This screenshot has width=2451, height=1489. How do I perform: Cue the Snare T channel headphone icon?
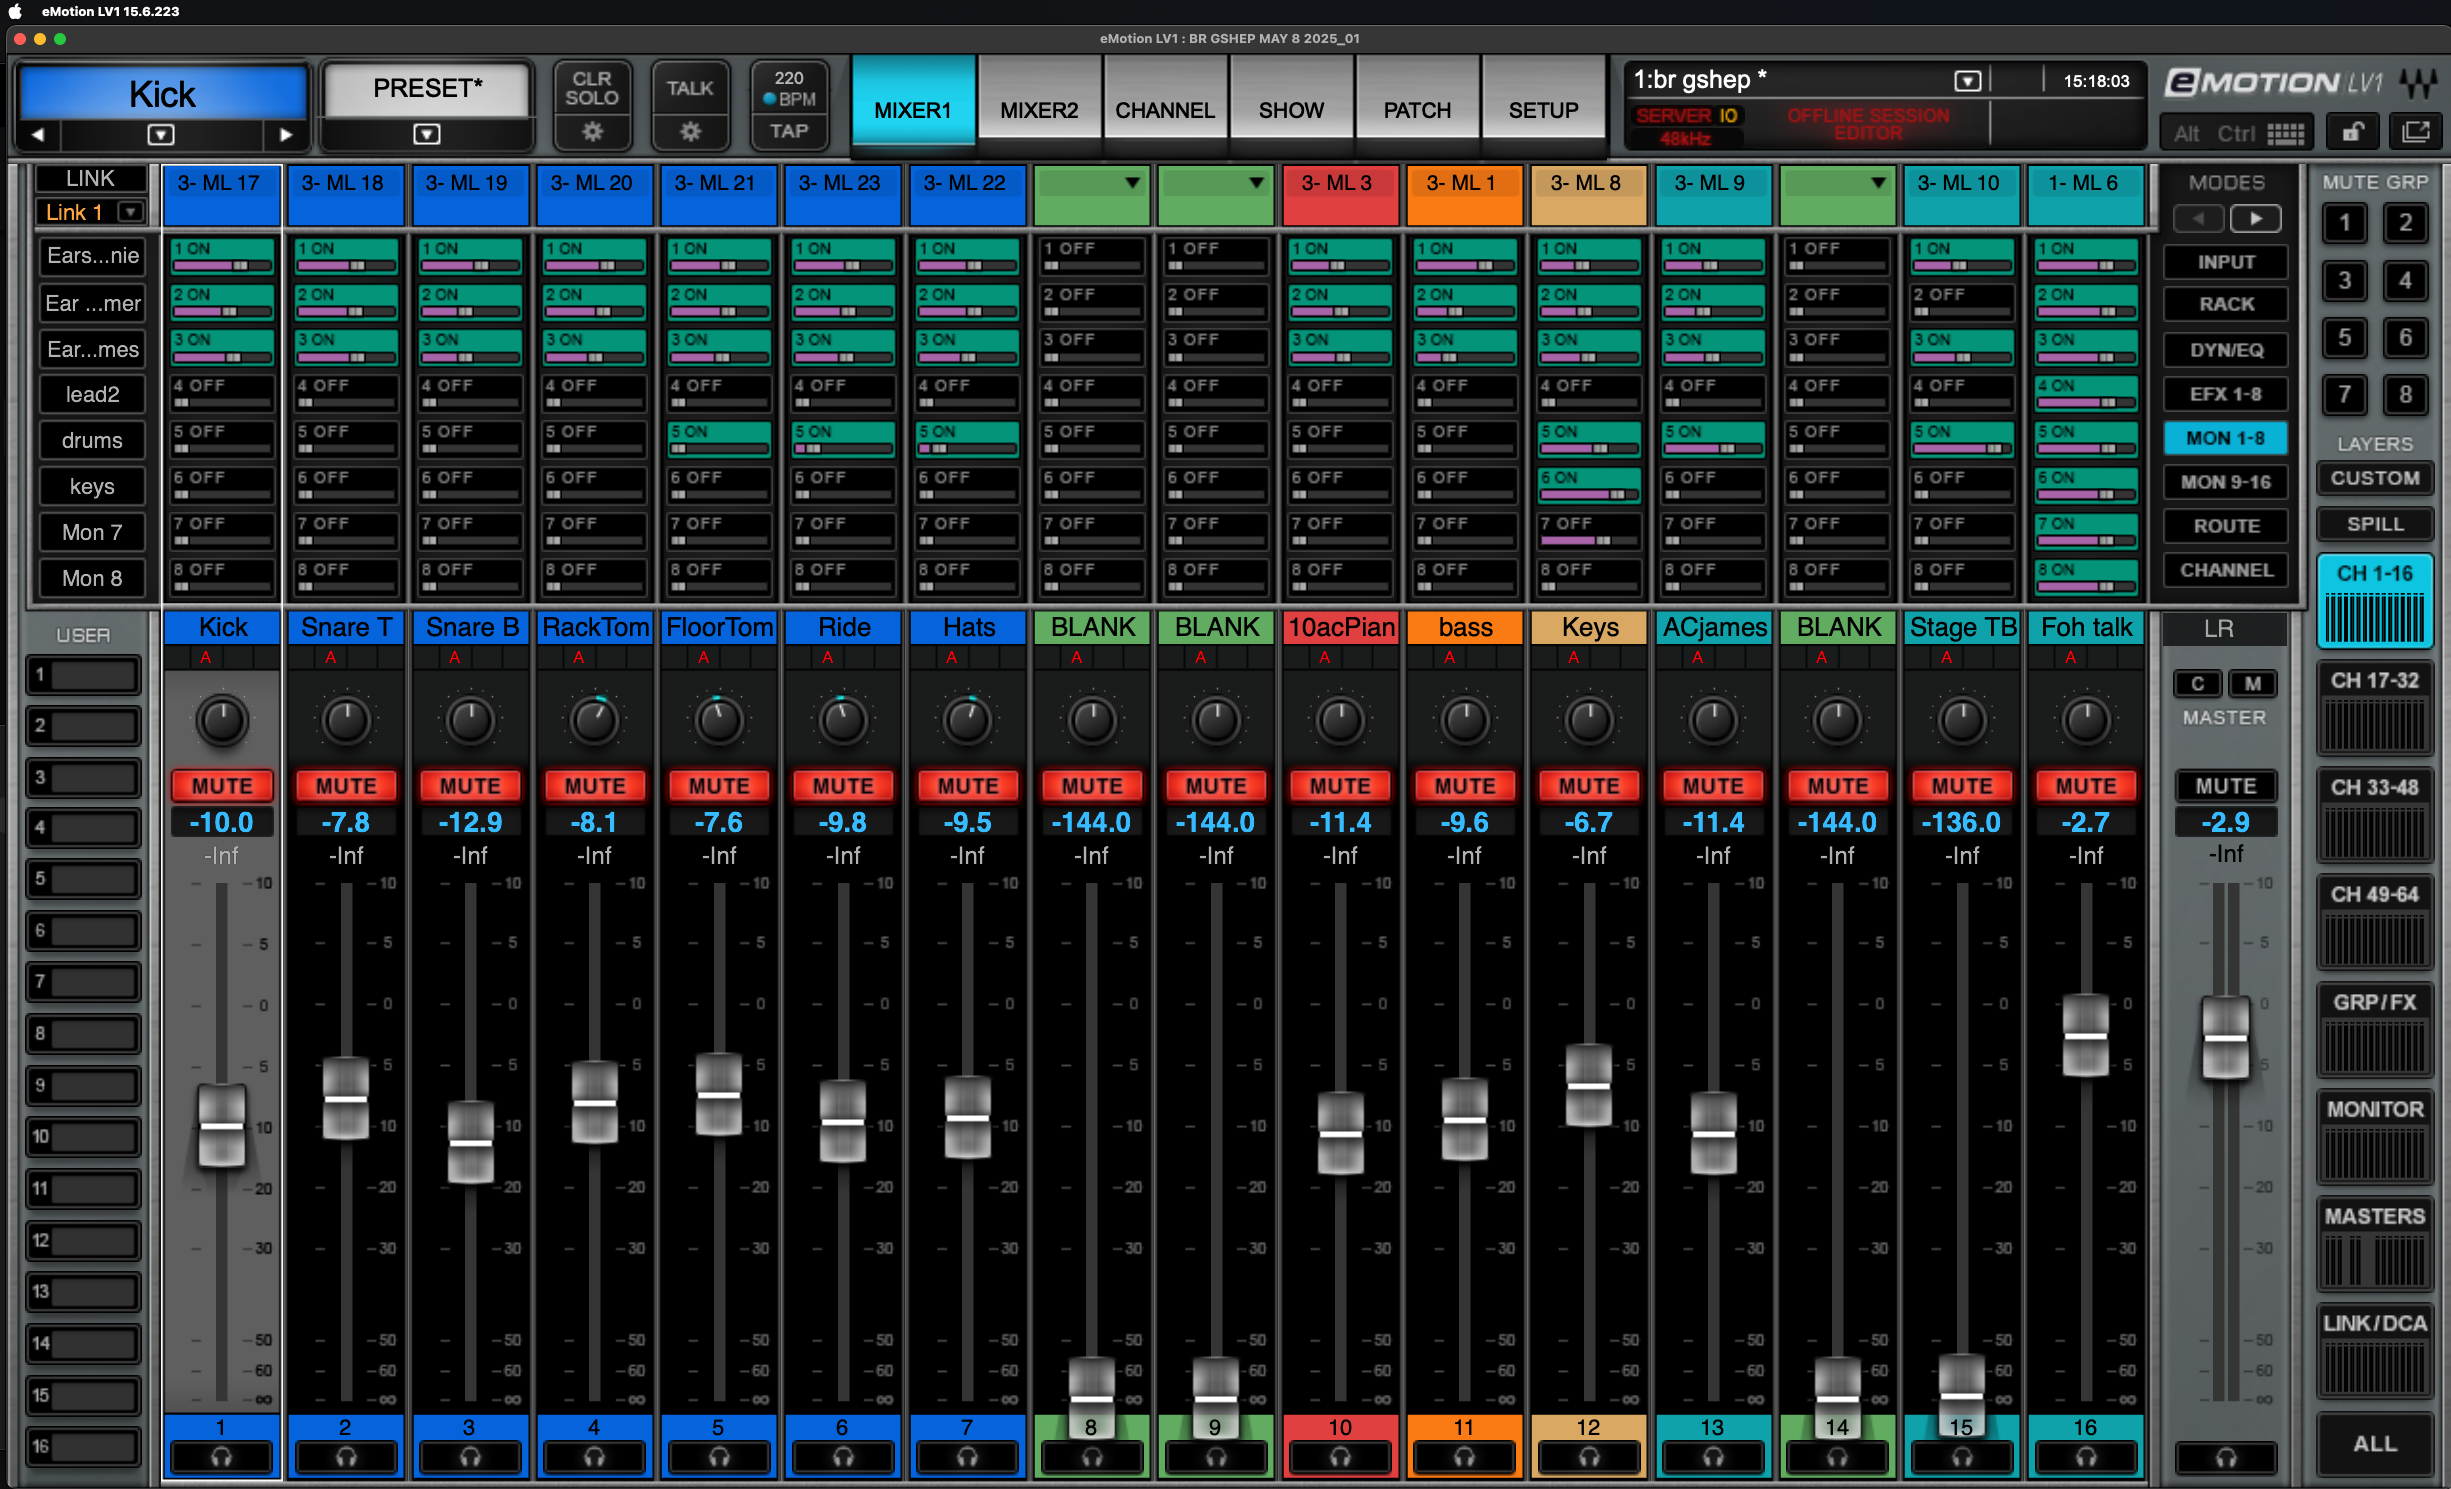[x=345, y=1457]
